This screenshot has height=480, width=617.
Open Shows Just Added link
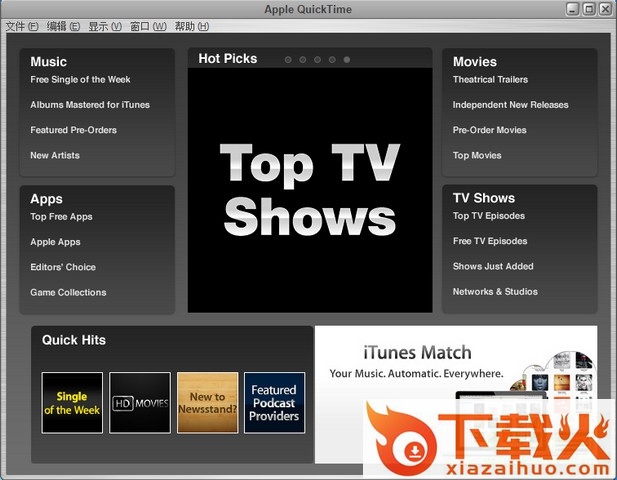point(493,266)
